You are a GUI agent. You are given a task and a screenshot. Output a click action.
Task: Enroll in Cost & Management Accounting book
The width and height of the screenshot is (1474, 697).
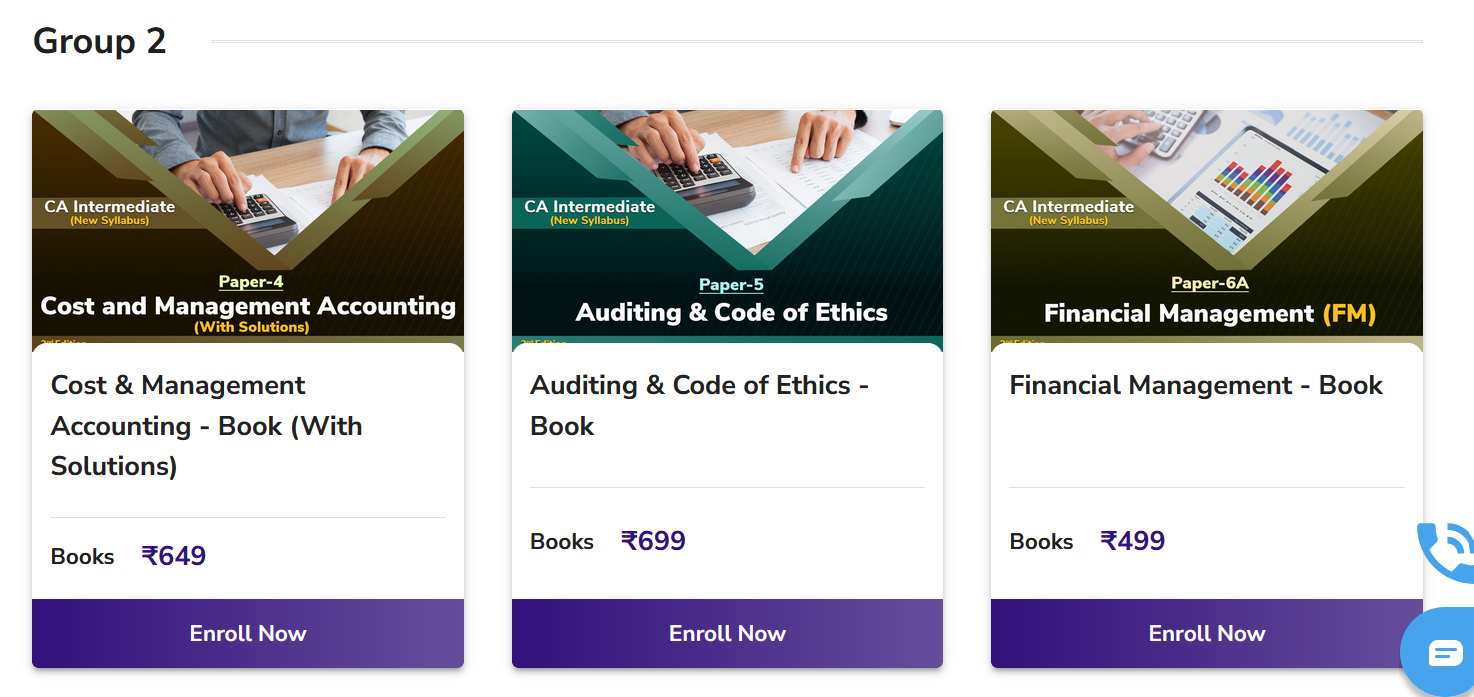coord(248,633)
